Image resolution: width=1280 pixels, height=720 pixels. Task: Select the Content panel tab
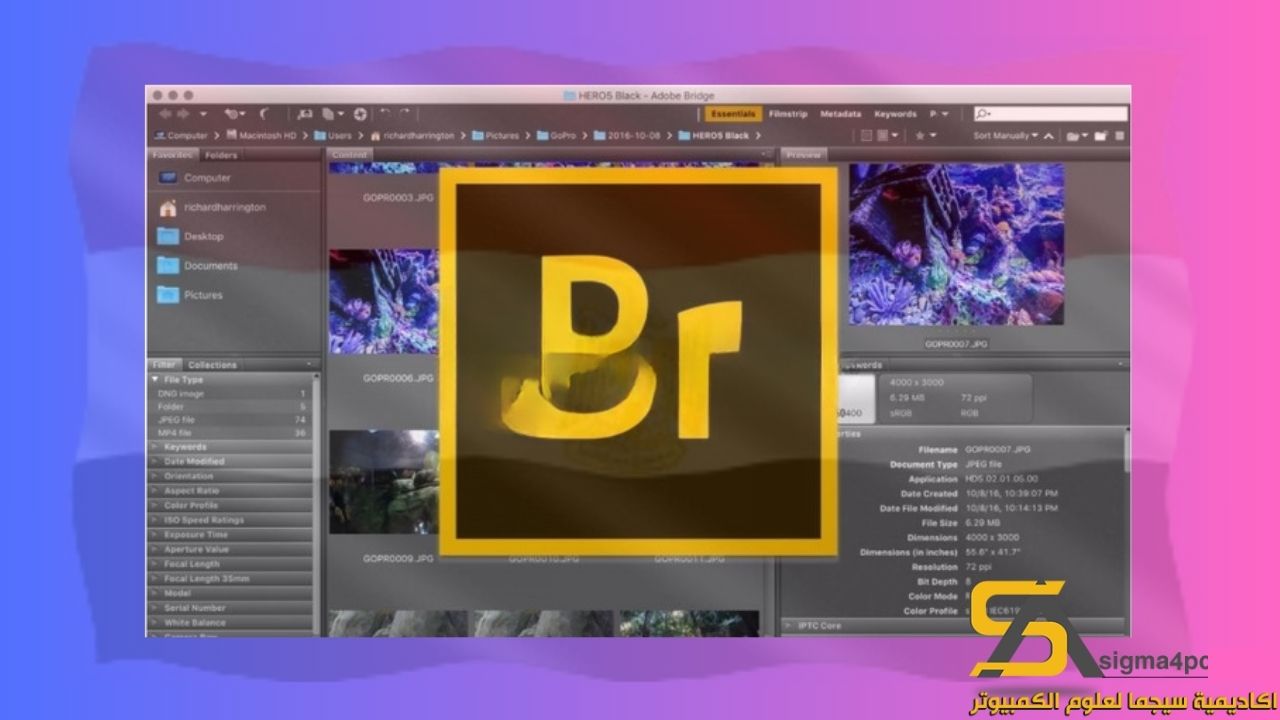coord(349,155)
